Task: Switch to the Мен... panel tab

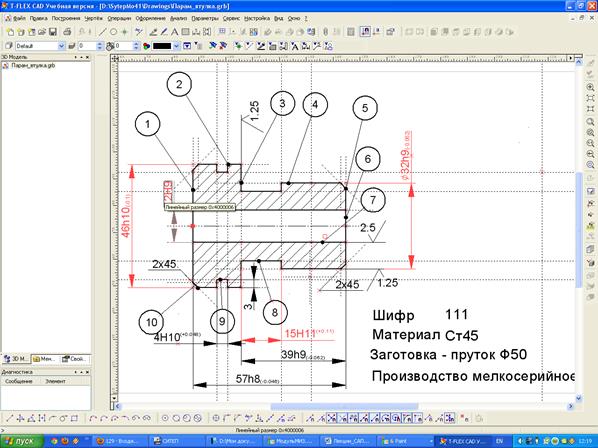Action: pyautogui.click(x=45, y=359)
